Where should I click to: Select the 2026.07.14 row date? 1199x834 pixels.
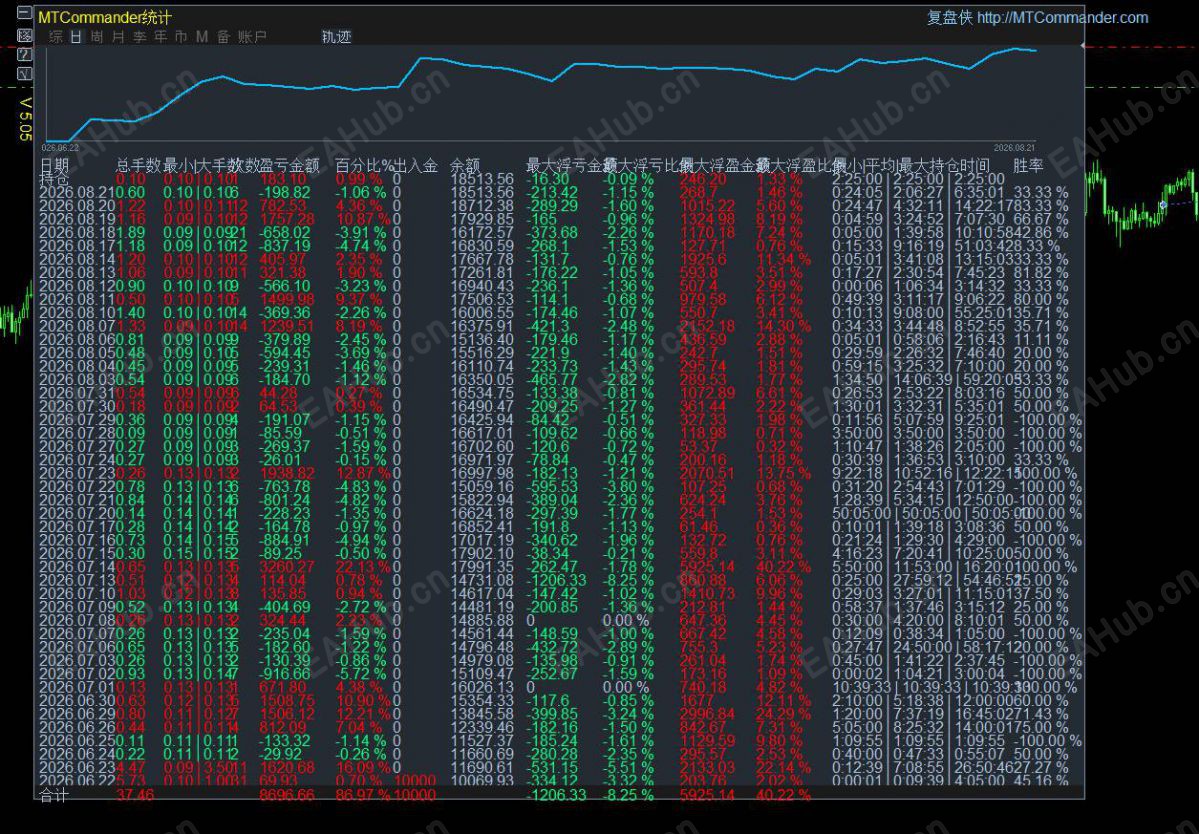[x=76, y=567]
